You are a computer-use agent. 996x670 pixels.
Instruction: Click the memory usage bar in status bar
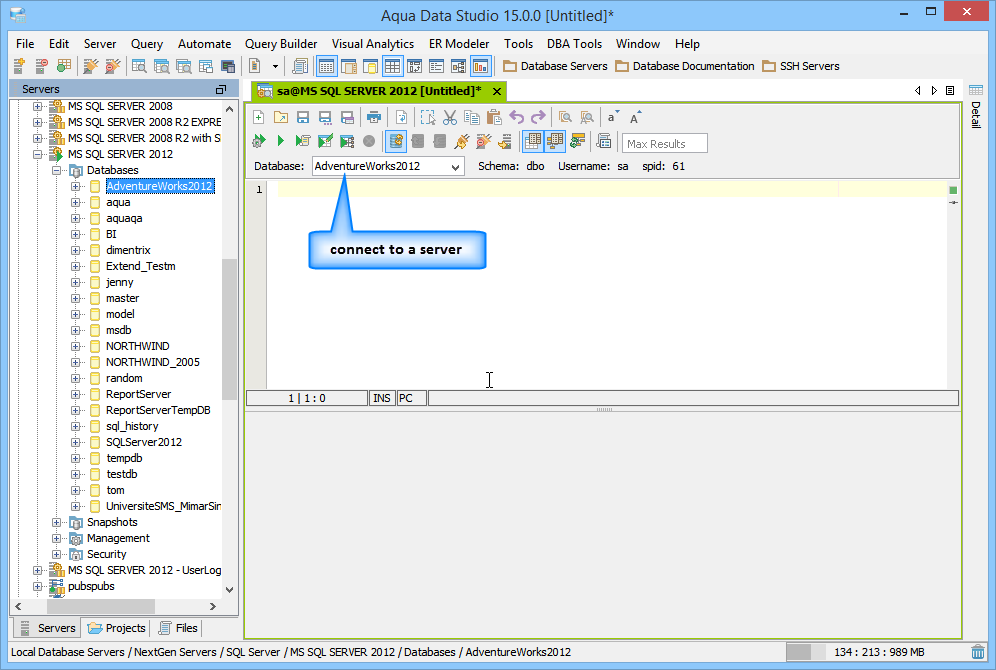tap(877, 652)
